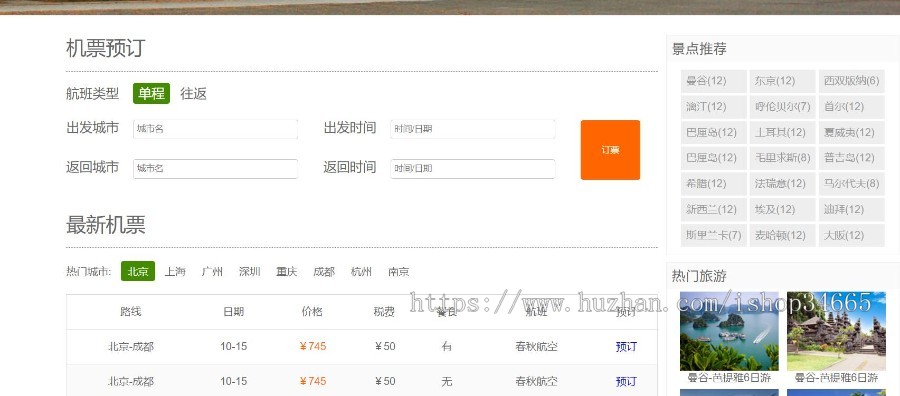Image resolution: width=900 pixels, height=396 pixels.
Task: Focus the 返回城市 city name field
Action: point(215,169)
